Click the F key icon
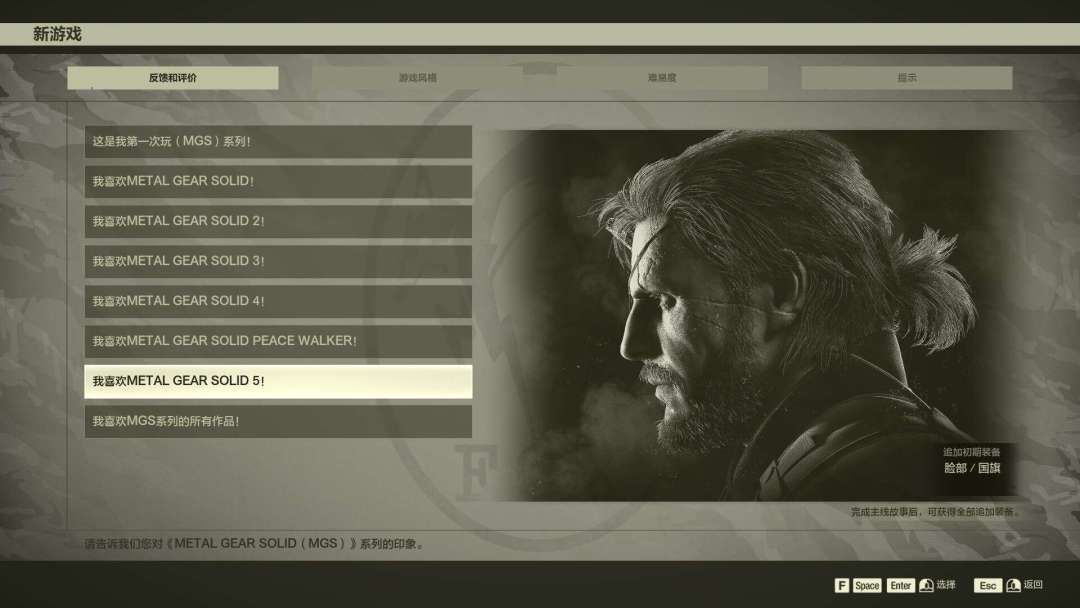 pyautogui.click(x=841, y=585)
